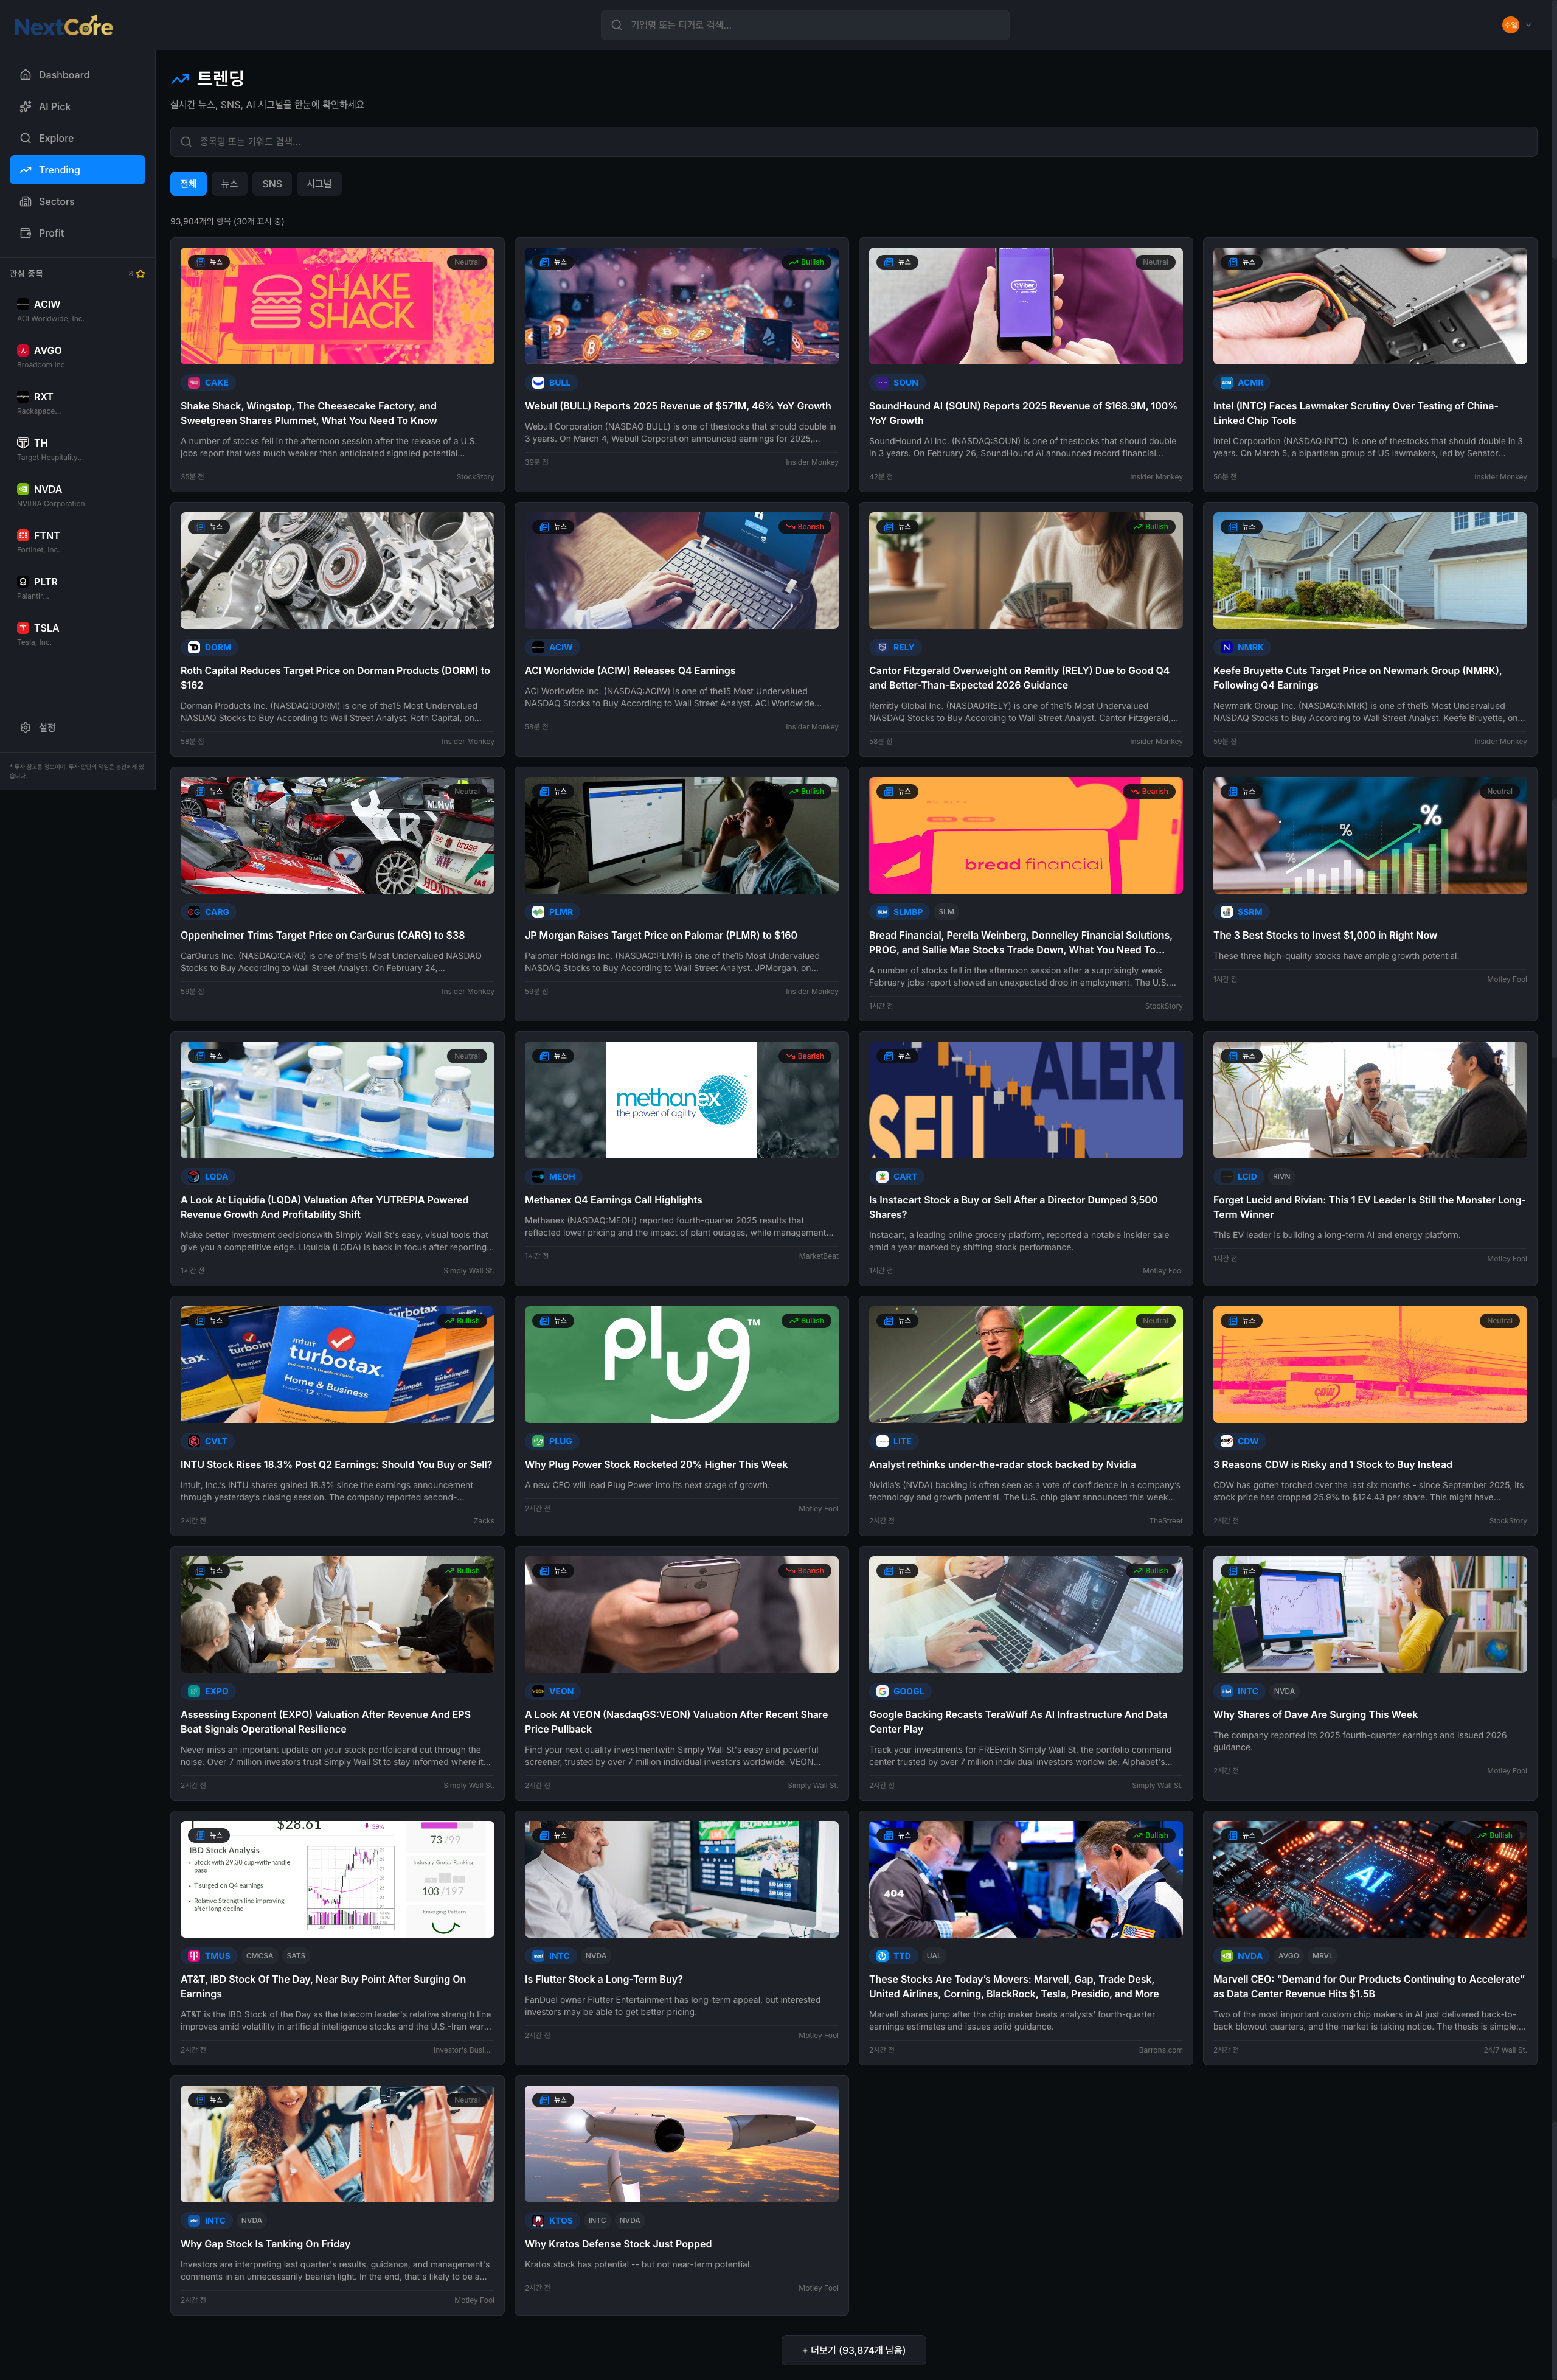
Task: Click the yellow star beside 관심 종목
Action: tap(140, 272)
